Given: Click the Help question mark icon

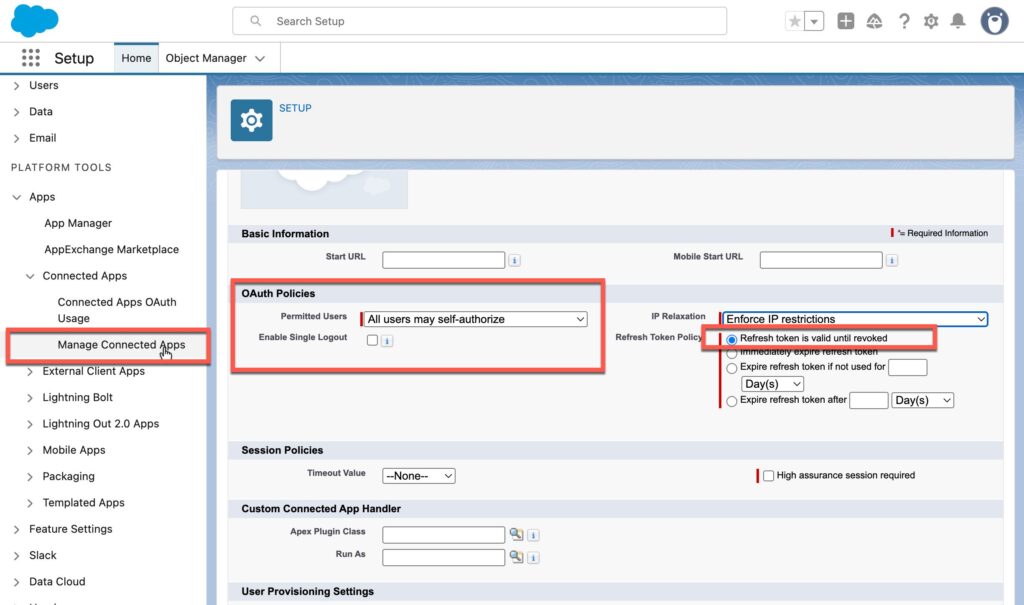Looking at the screenshot, I should 904,21.
